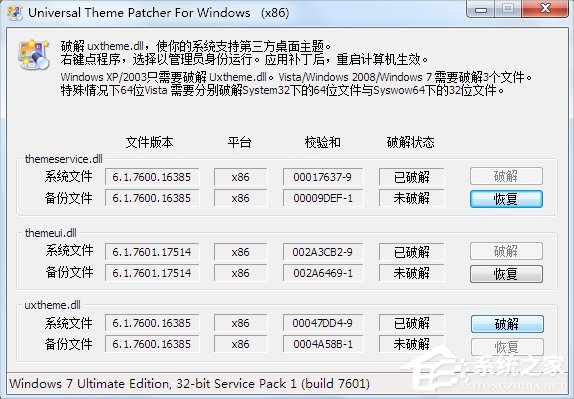
Task: Select themeui.dll backup file version field
Action: coord(152,273)
